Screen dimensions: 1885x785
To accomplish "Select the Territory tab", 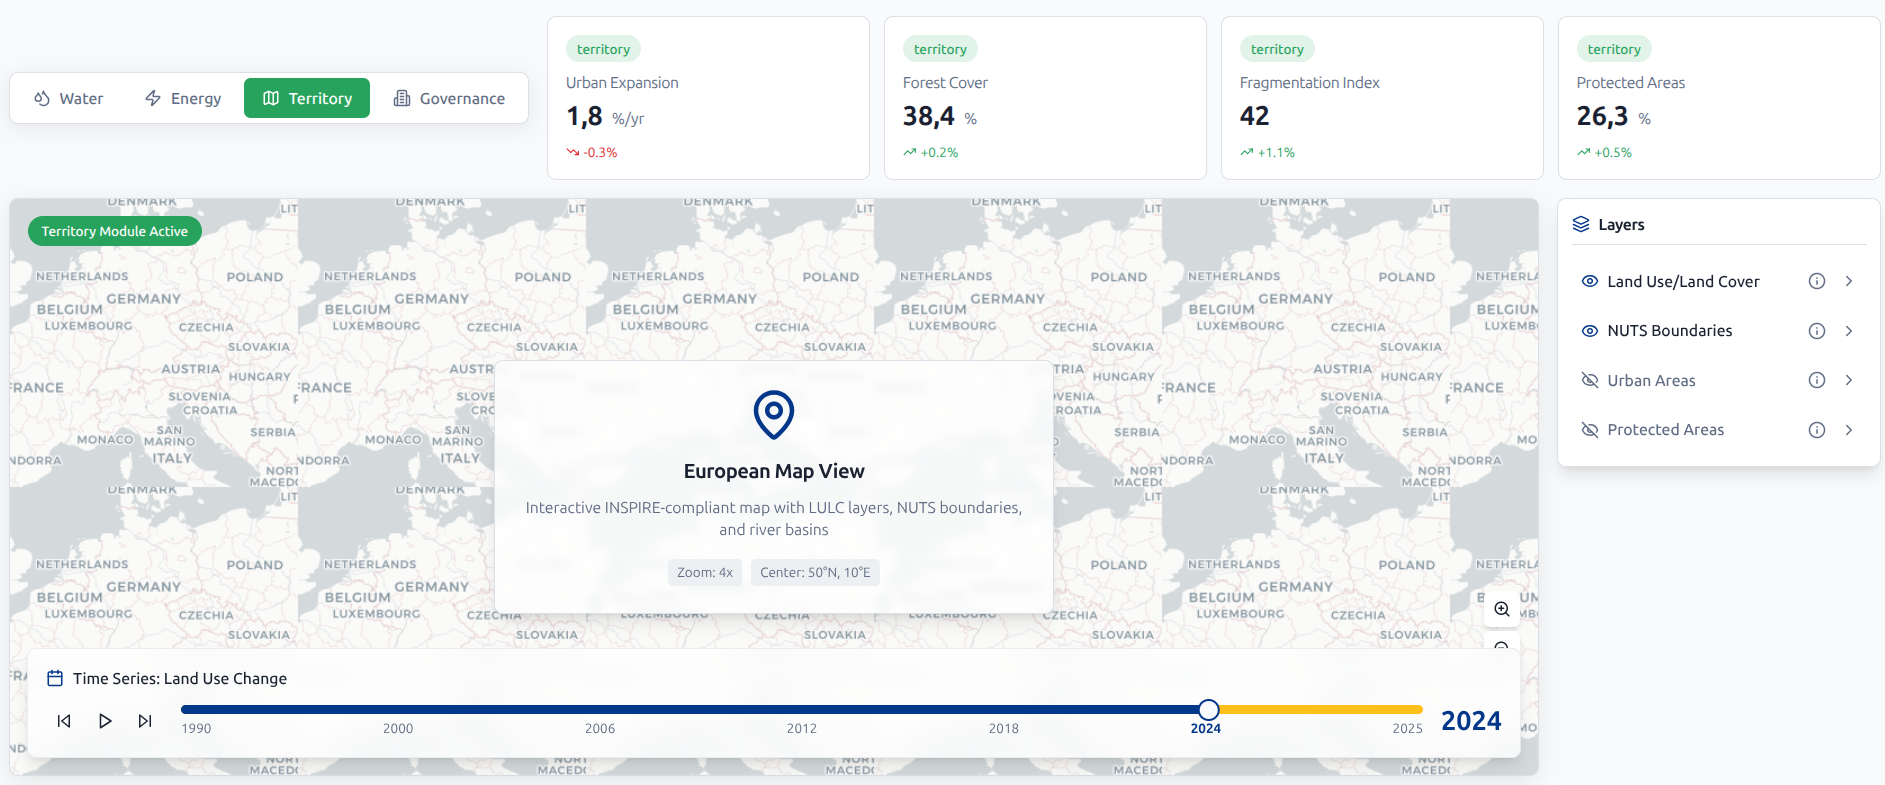I will click(307, 98).
